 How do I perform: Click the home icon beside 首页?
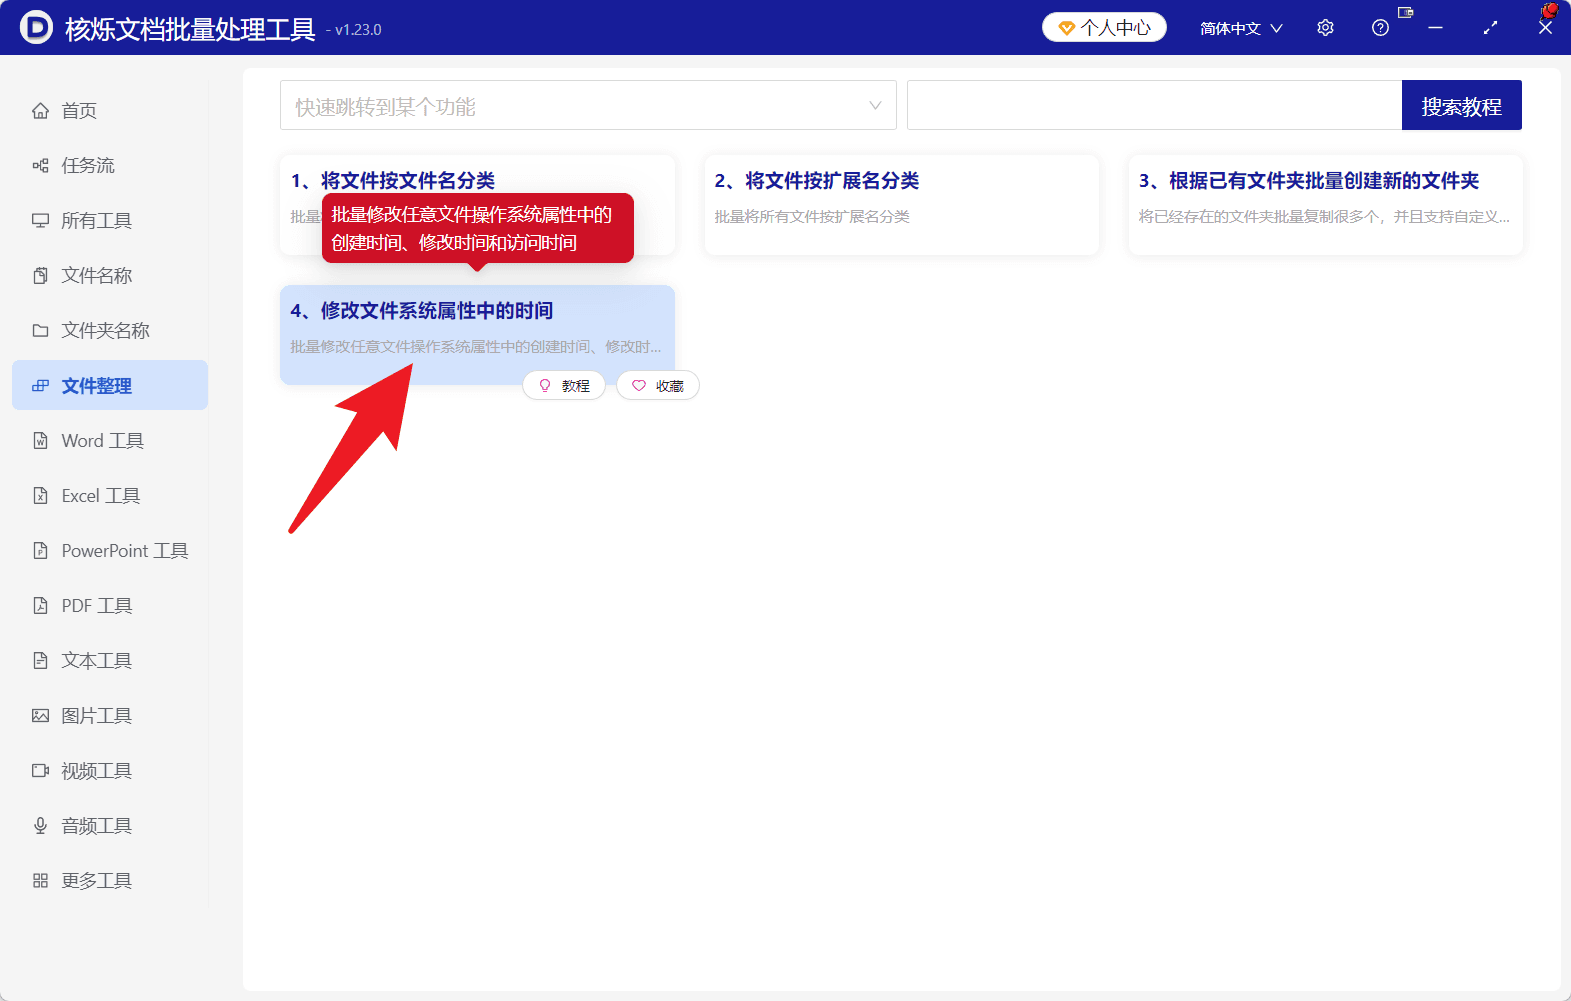(40, 110)
